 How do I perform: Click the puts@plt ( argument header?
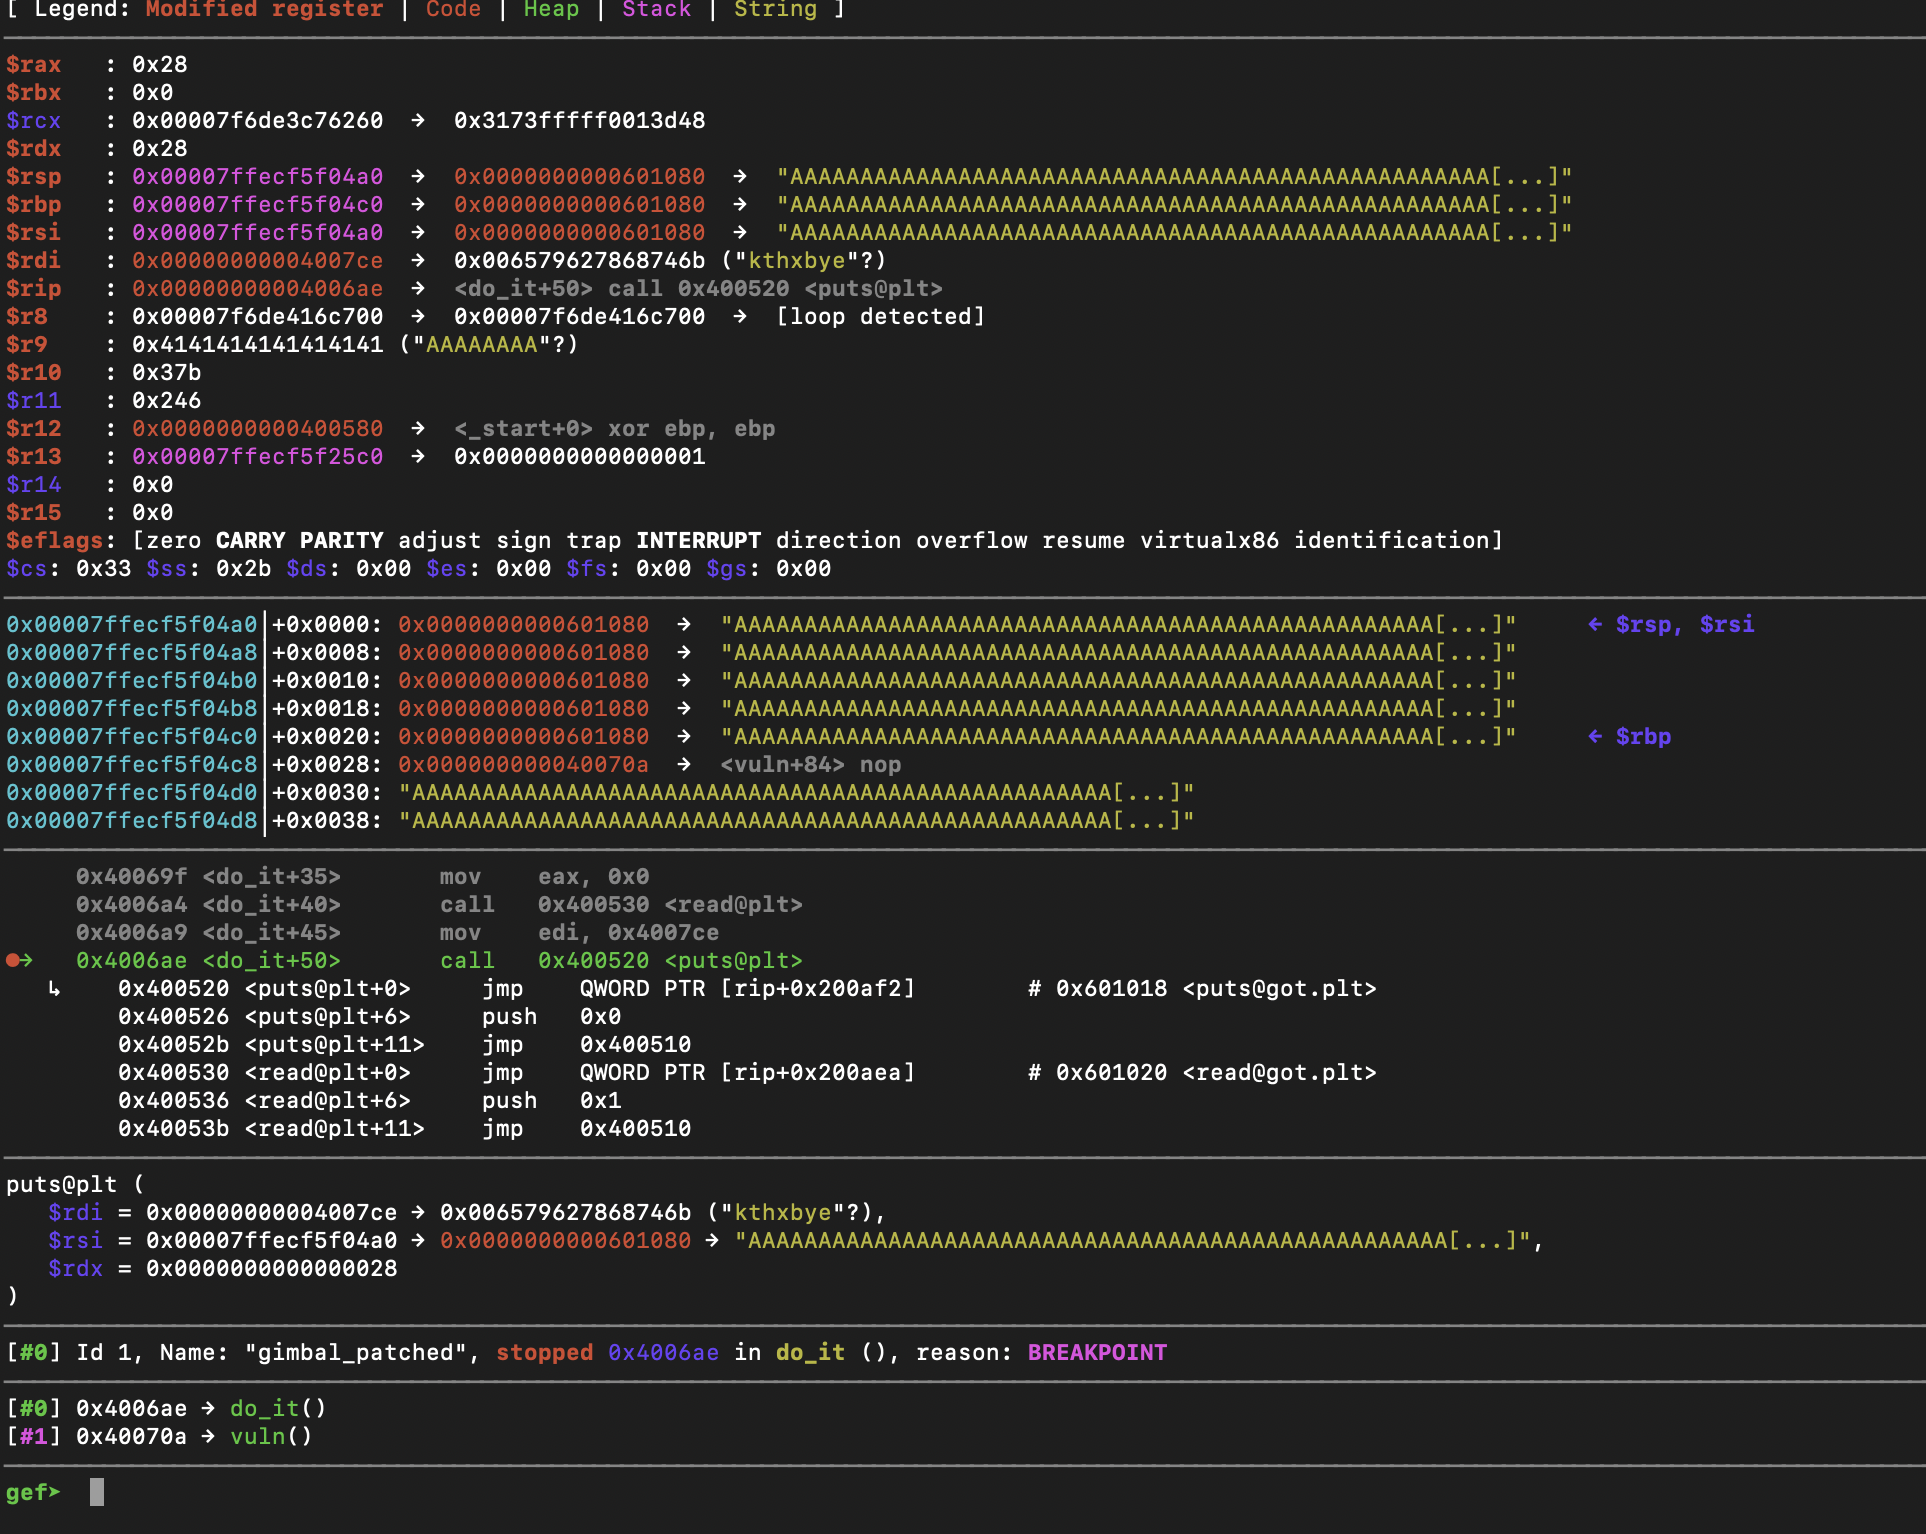75,1184
